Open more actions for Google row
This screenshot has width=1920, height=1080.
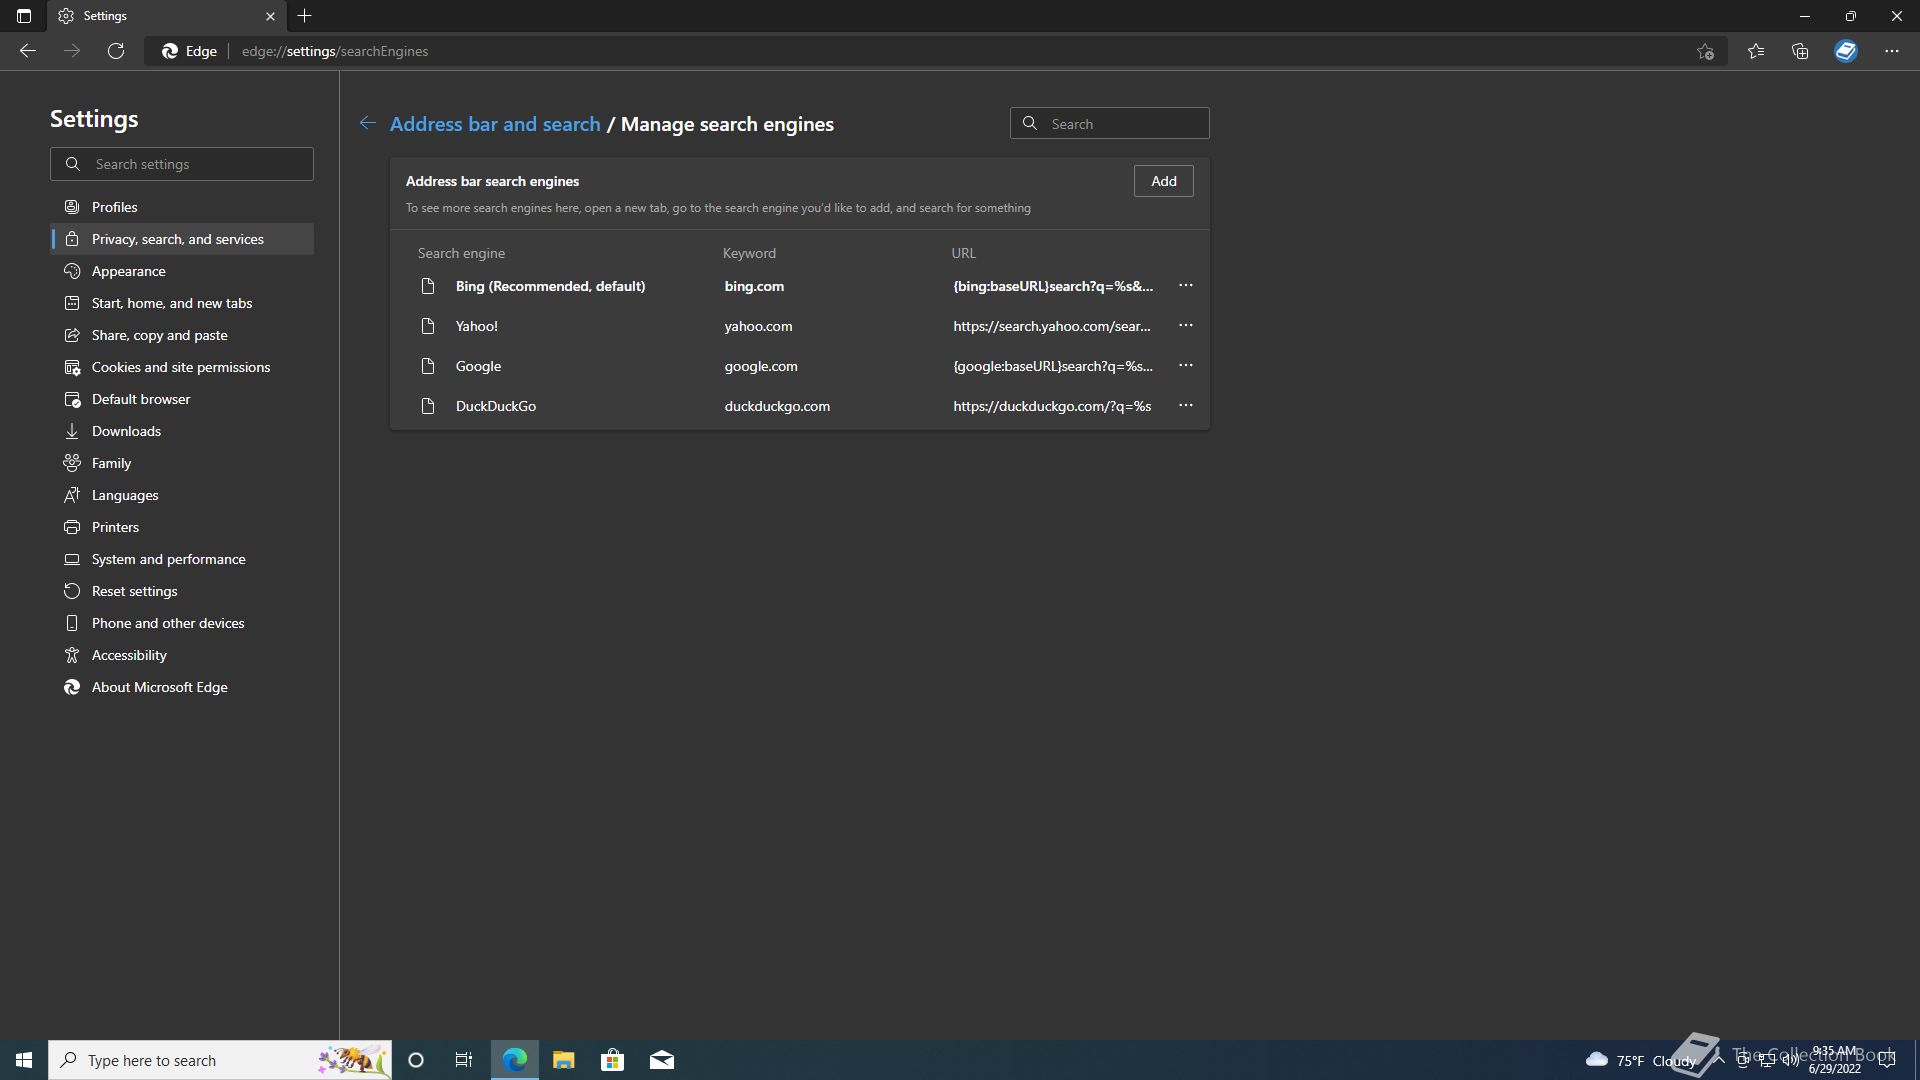pyautogui.click(x=1186, y=366)
